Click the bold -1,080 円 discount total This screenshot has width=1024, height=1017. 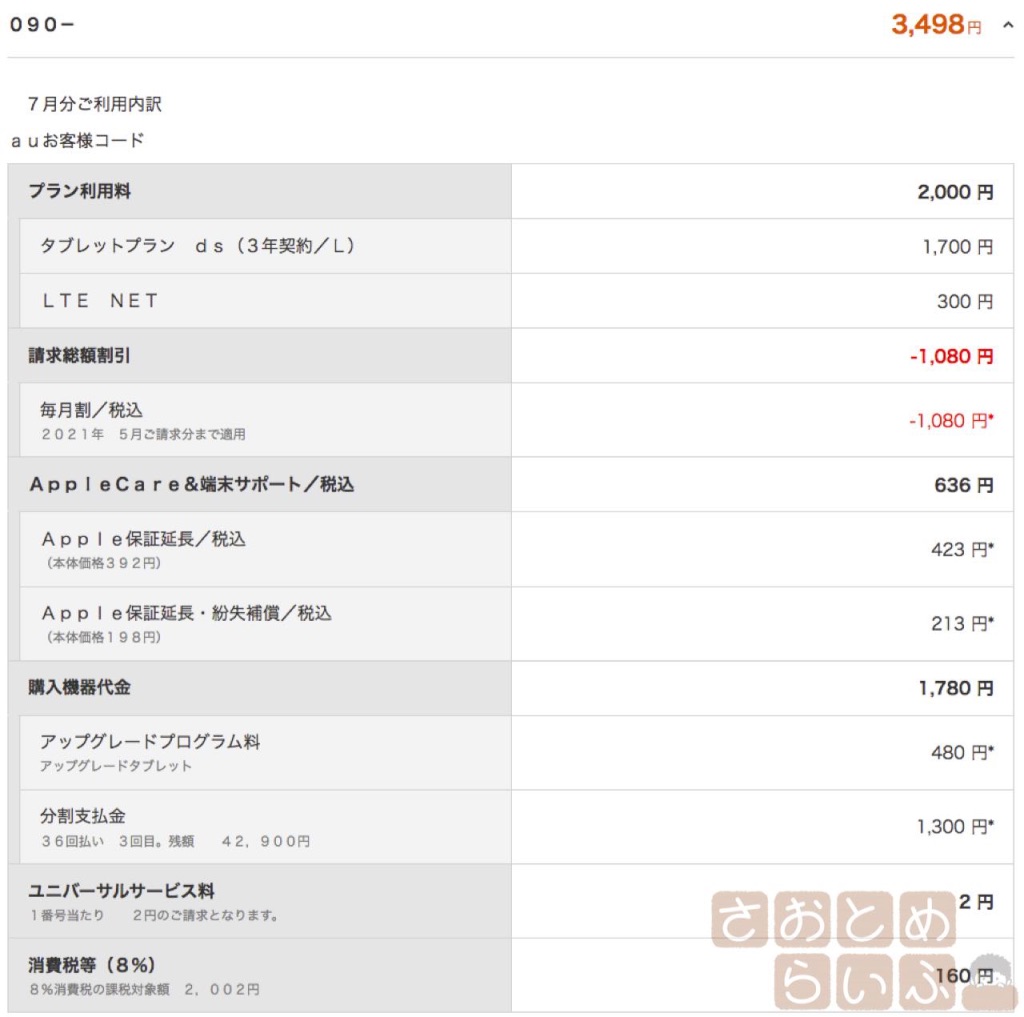(x=952, y=356)
